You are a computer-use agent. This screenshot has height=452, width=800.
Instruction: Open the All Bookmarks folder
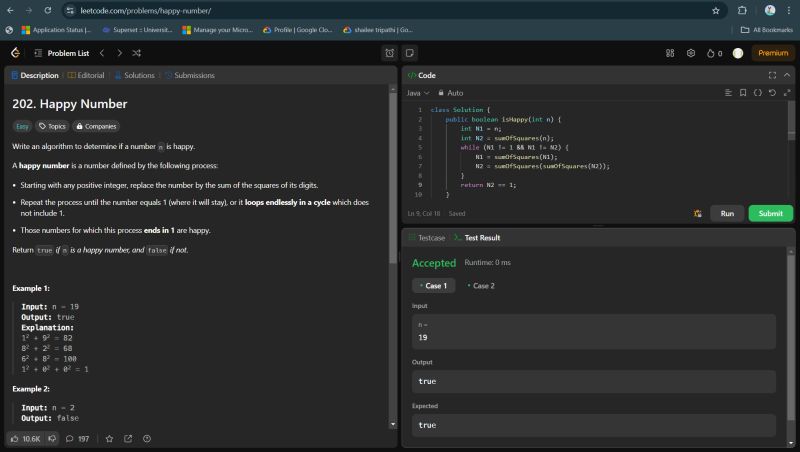(x=766, y=30)
